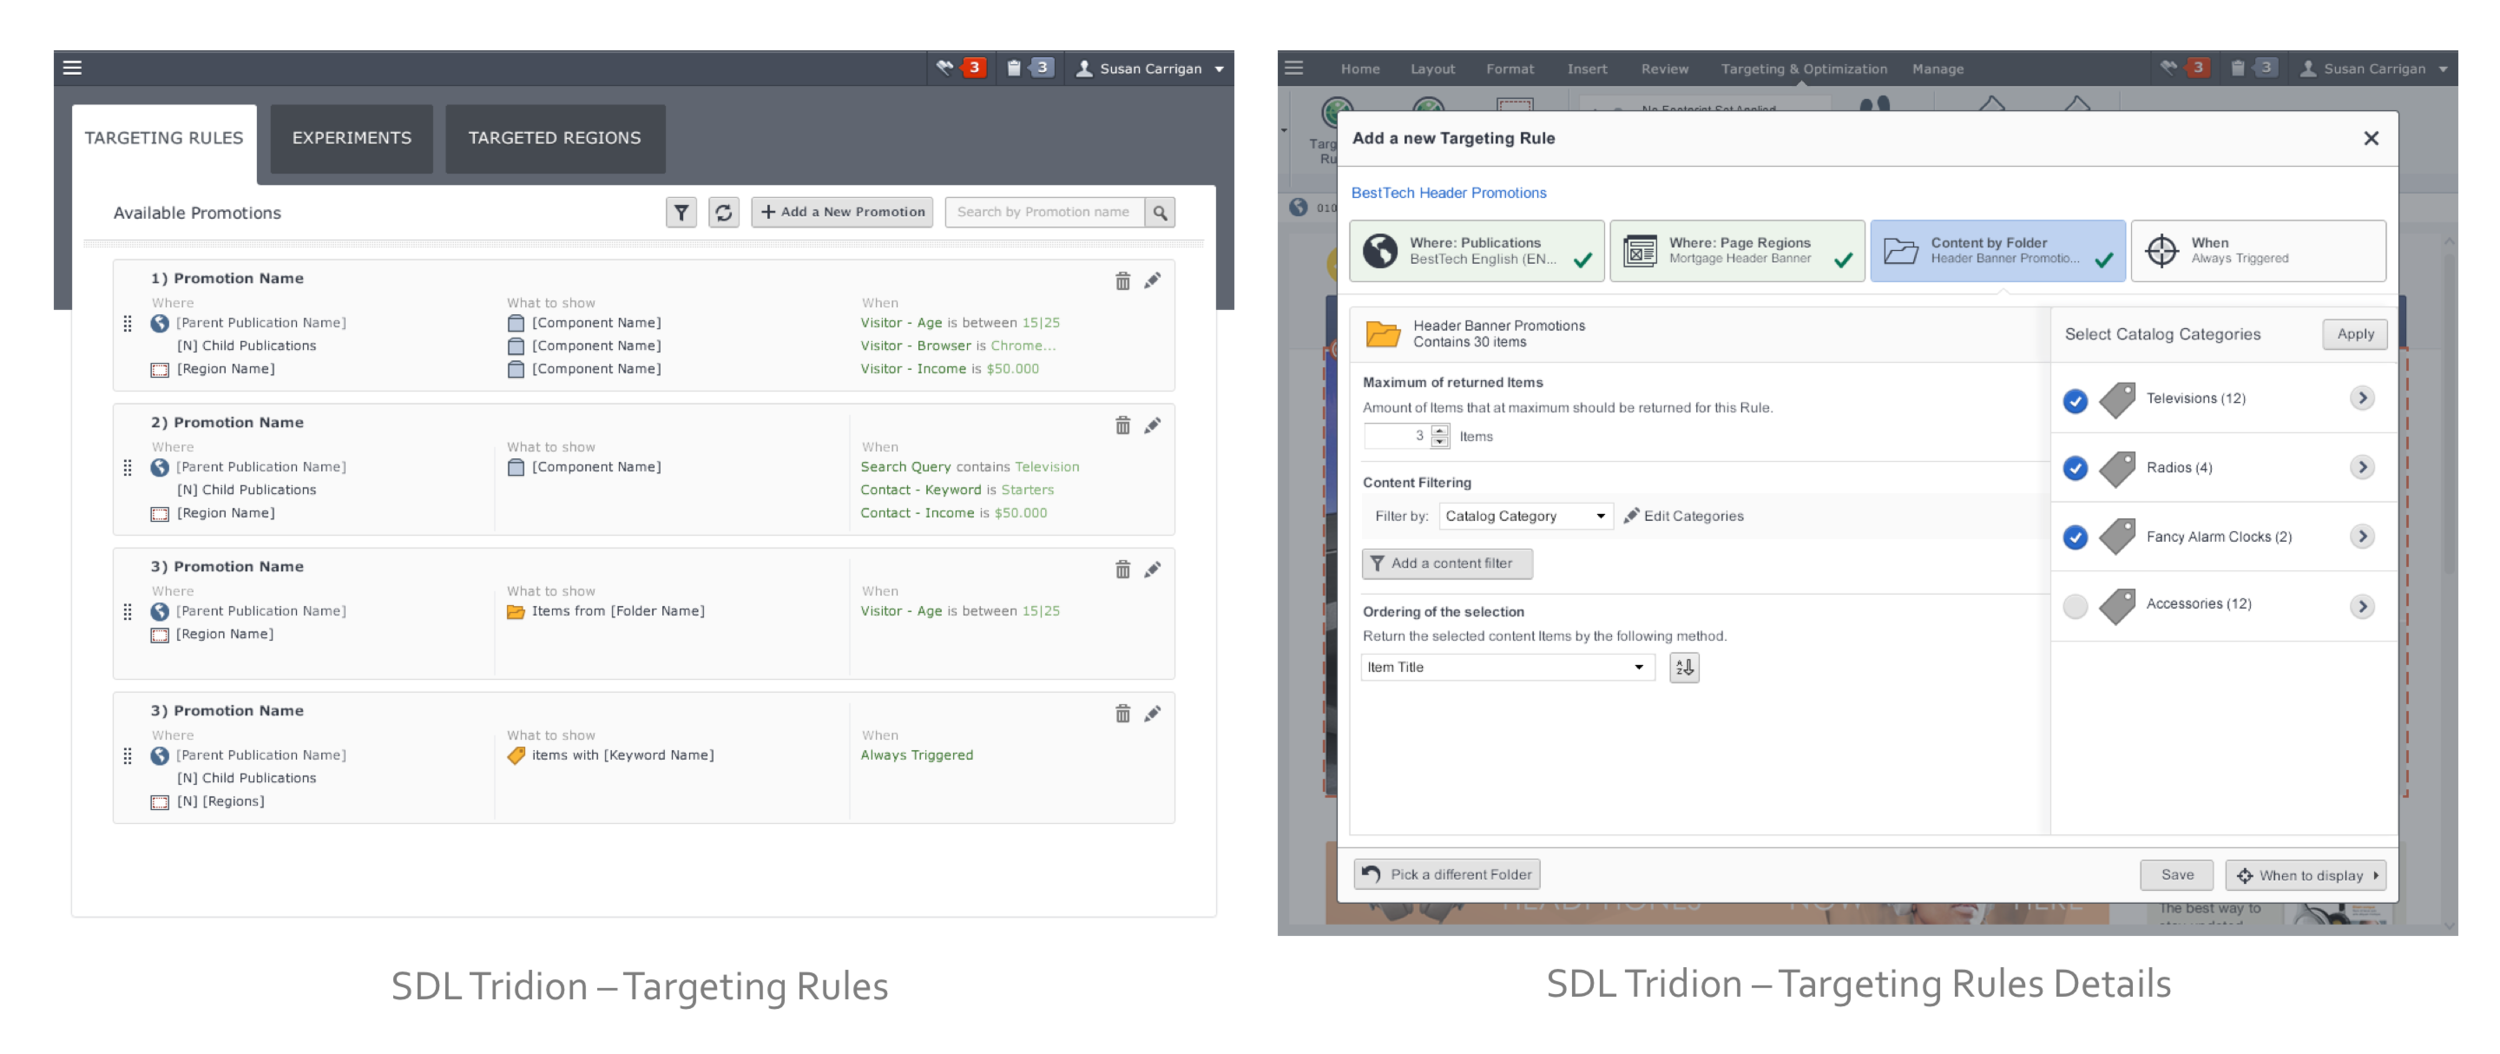Check Accessories (12) category
Image resolution: width=2500 pixels, height=1054 pixels.
(2075, 606)
